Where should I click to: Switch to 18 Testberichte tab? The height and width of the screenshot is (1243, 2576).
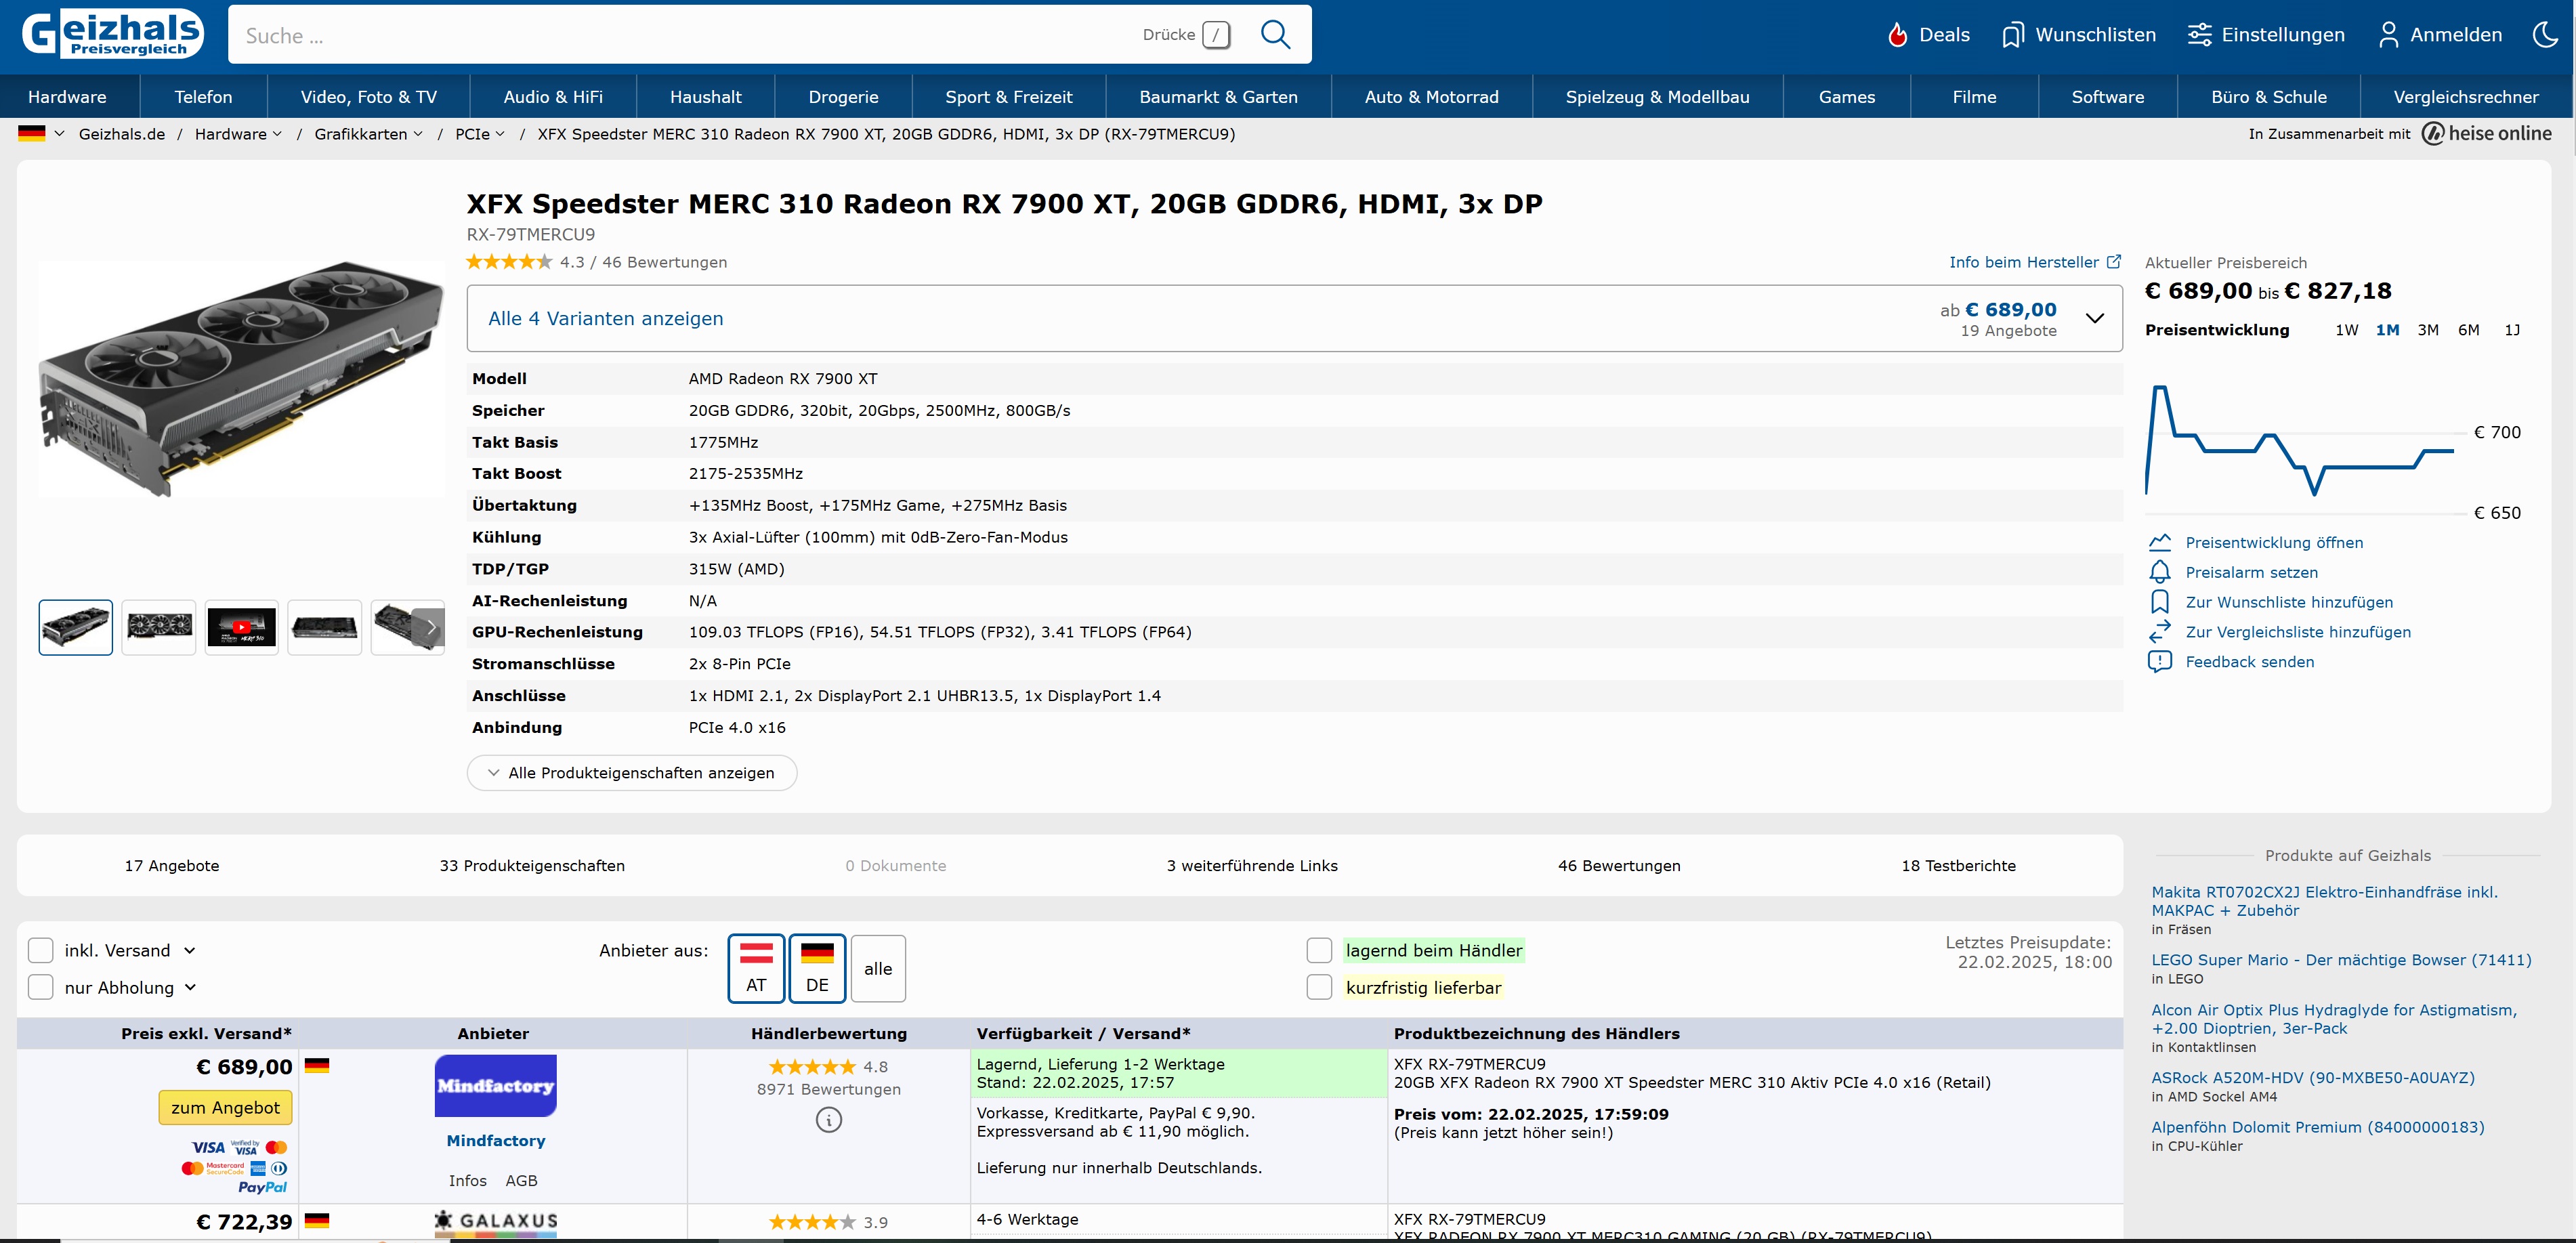point(1958,866)
